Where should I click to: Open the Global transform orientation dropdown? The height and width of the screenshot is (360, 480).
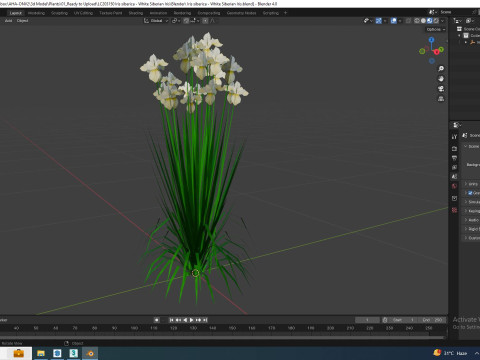tap(156, 21)
